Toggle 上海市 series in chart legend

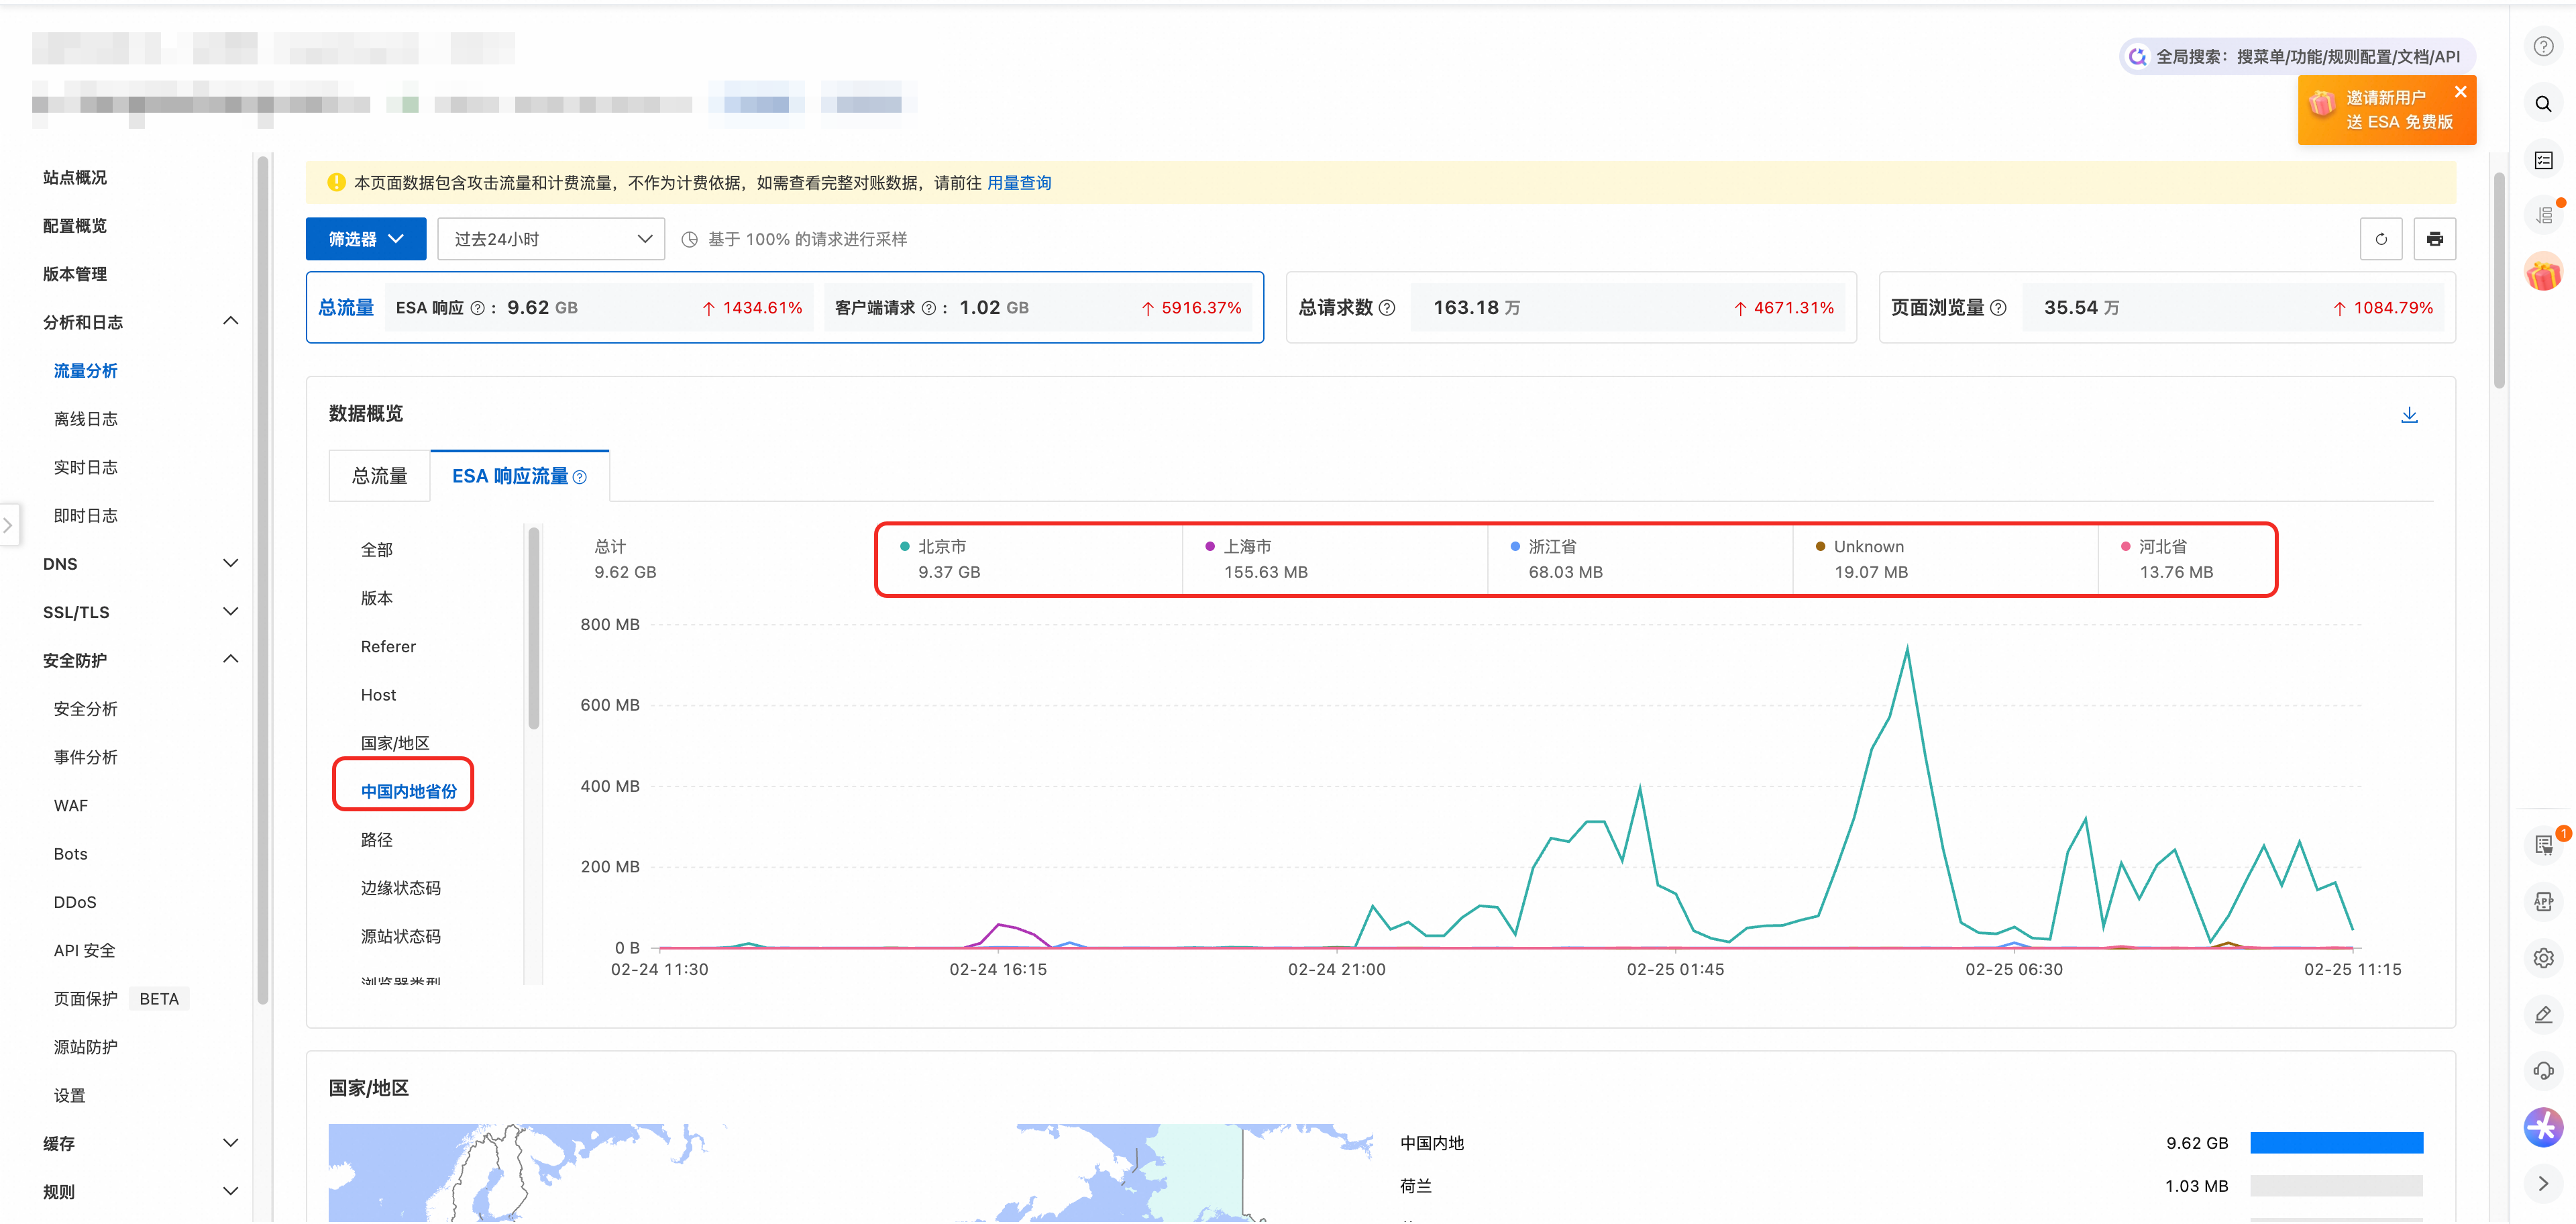click(x=1246, y=547)
